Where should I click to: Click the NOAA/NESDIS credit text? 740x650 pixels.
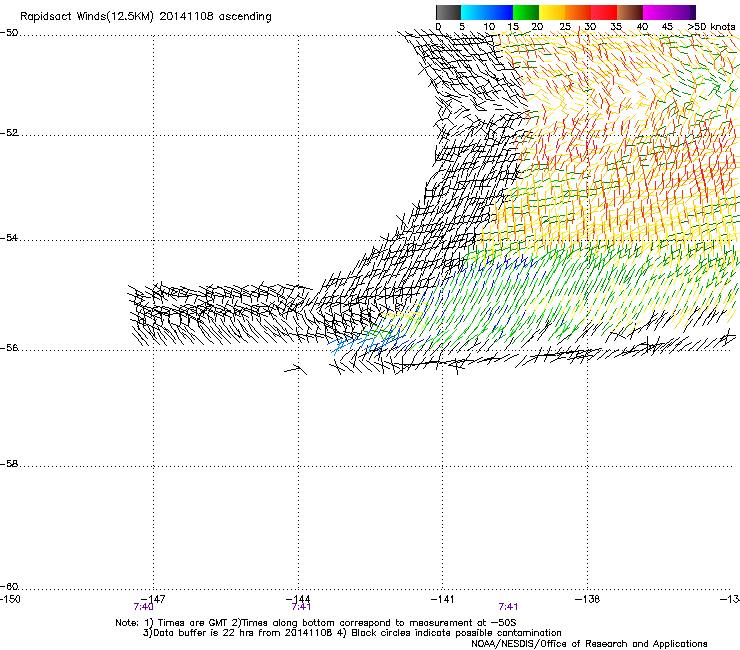(589, 644)
